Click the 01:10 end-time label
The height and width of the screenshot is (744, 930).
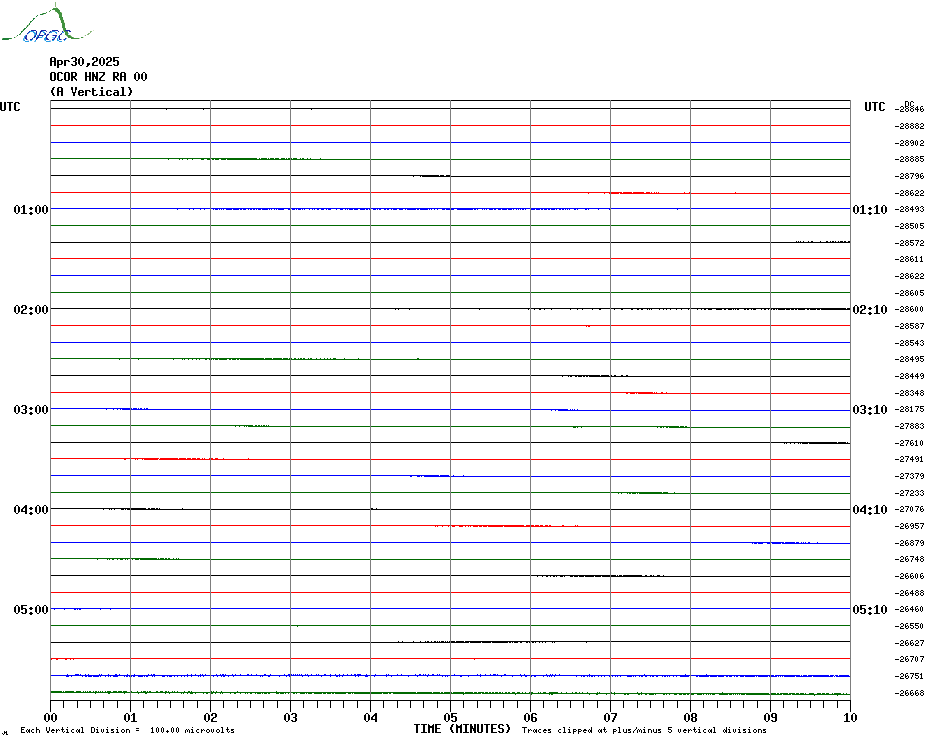[870, 209]
